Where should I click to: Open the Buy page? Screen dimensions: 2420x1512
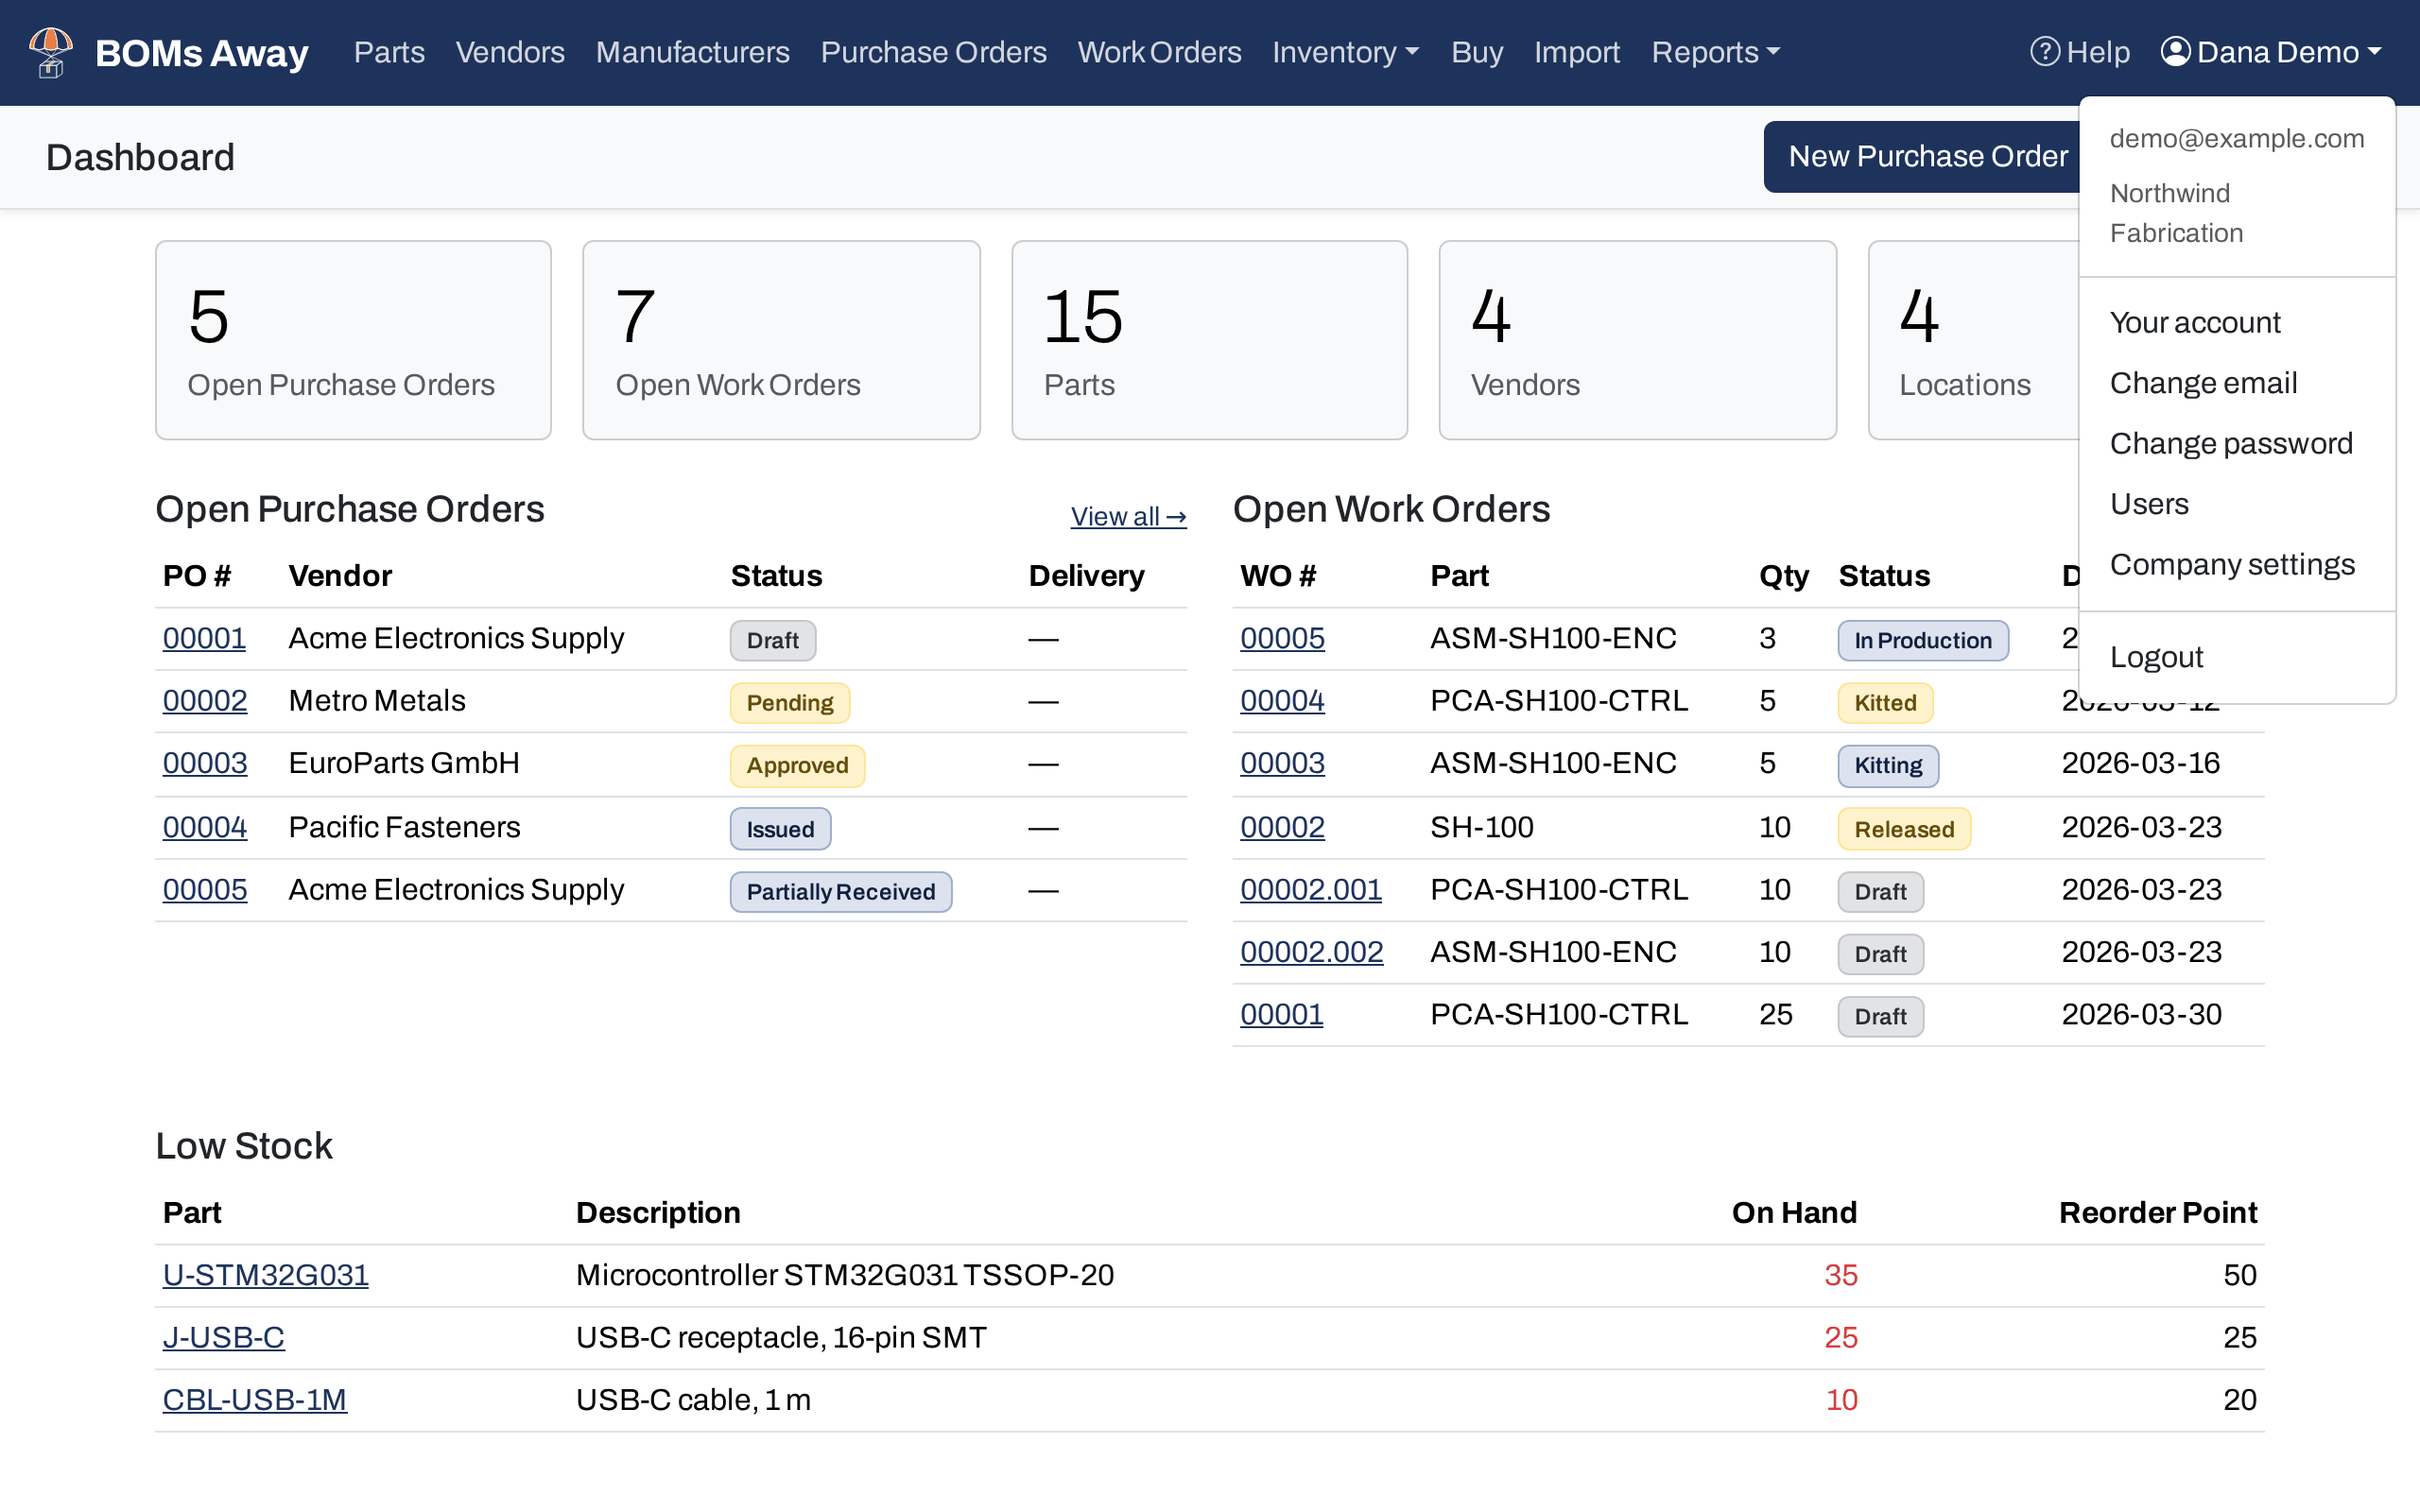1476,52
